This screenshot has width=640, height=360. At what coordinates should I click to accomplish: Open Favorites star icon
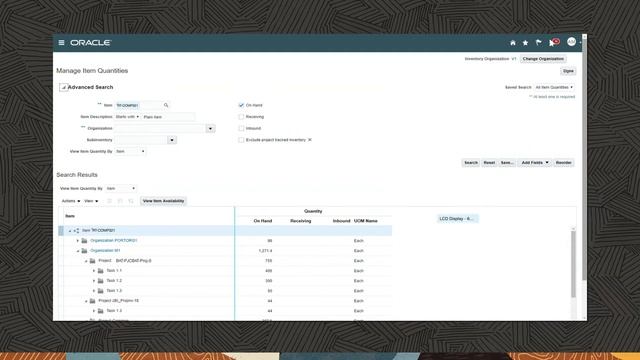525,43
